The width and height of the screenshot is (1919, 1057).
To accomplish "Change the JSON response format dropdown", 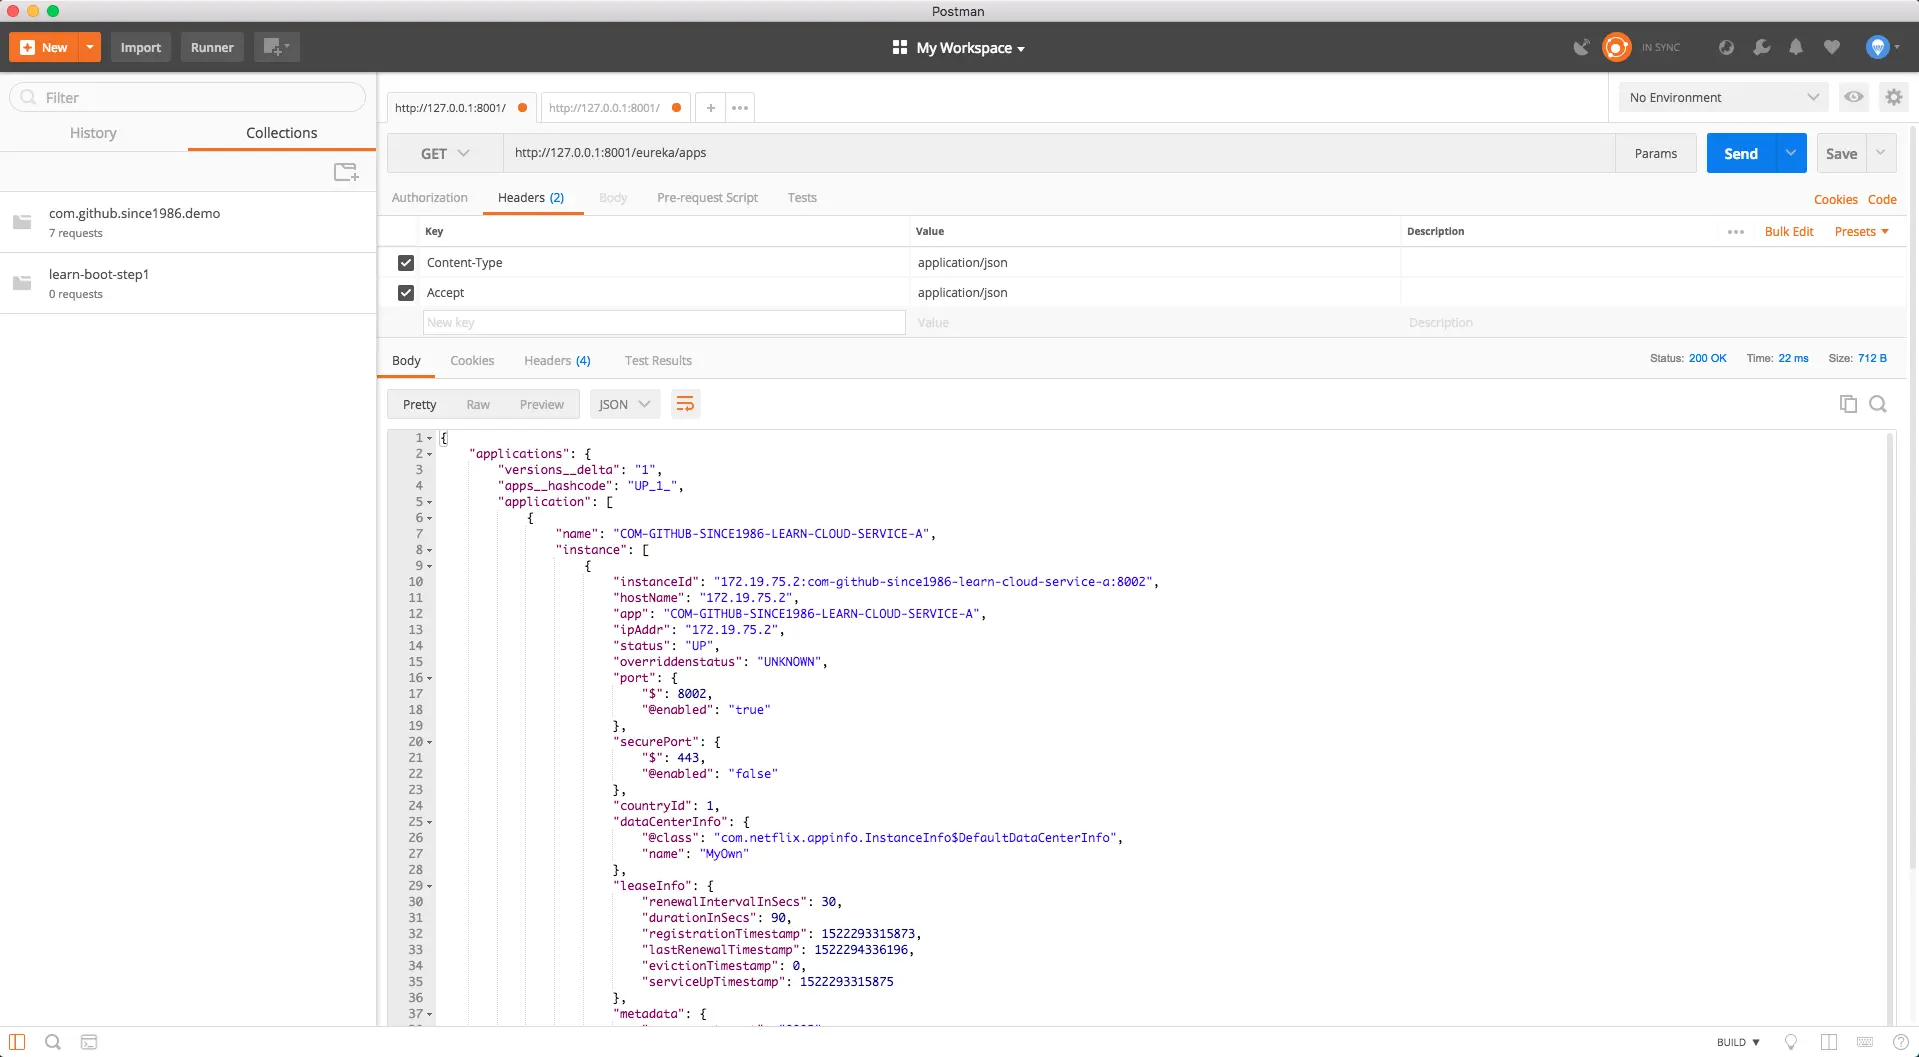I will tap(625, 404).
